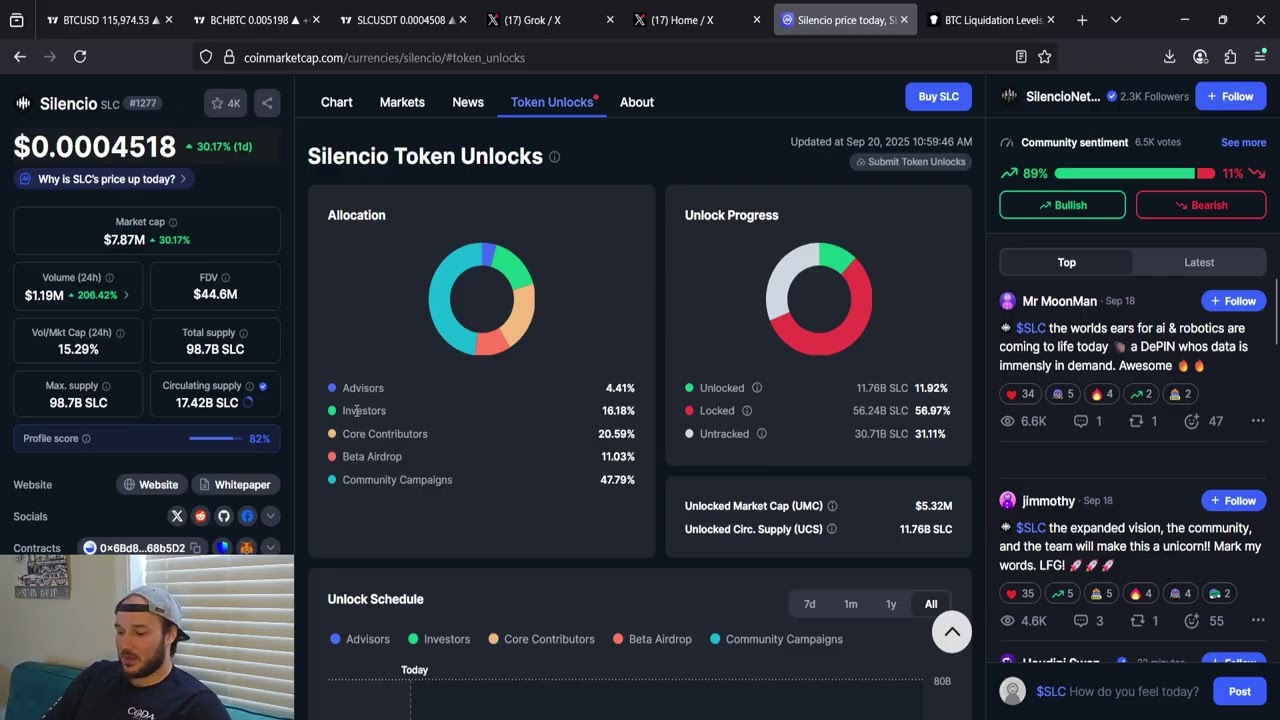This screenshot has width=1280, height=720.
Task: Expand more socials chevron
Action: point(270,516)
